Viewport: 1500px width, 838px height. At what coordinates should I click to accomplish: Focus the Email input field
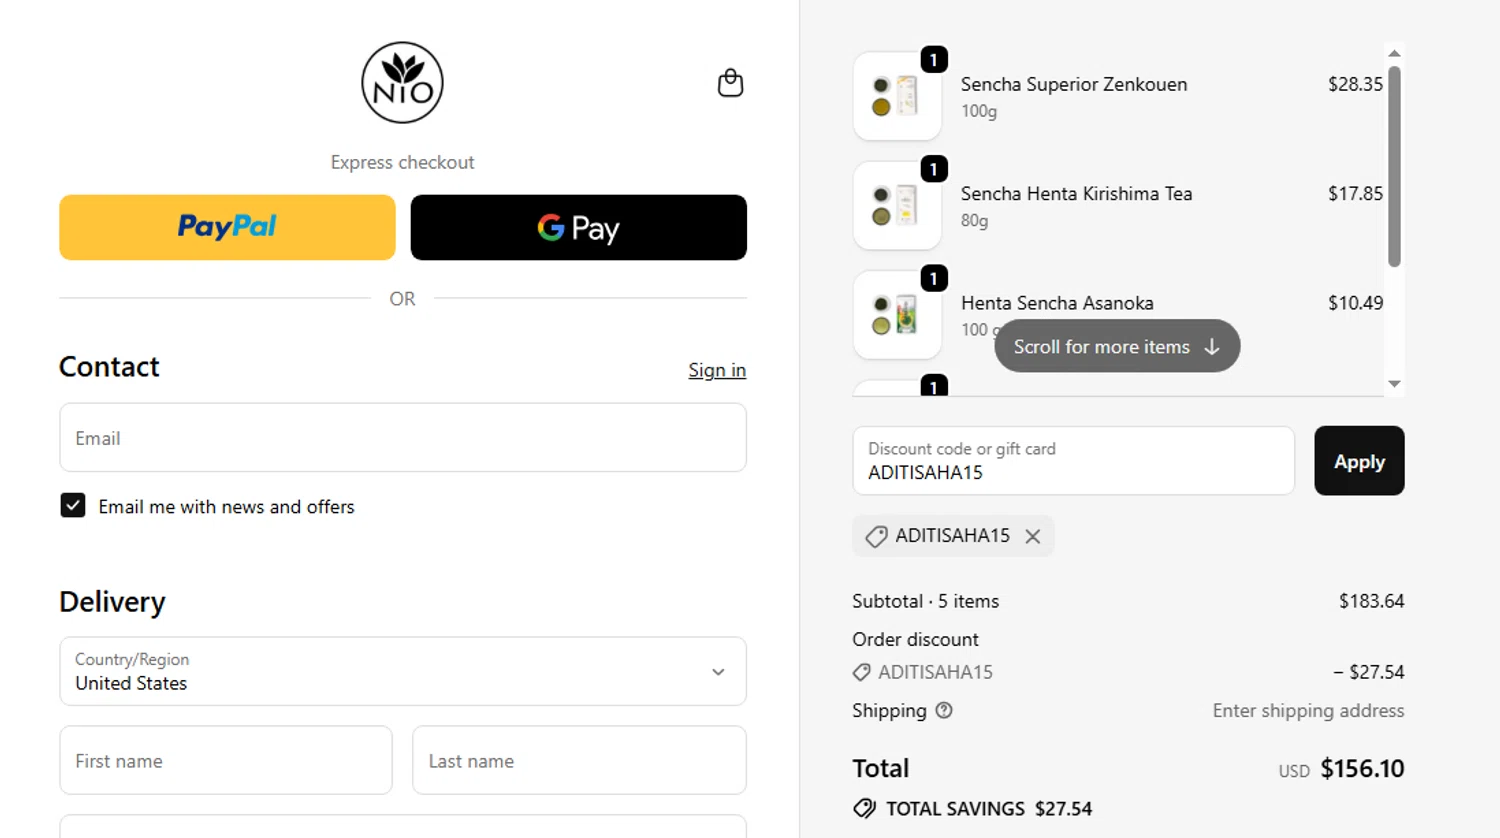(403, 437)
